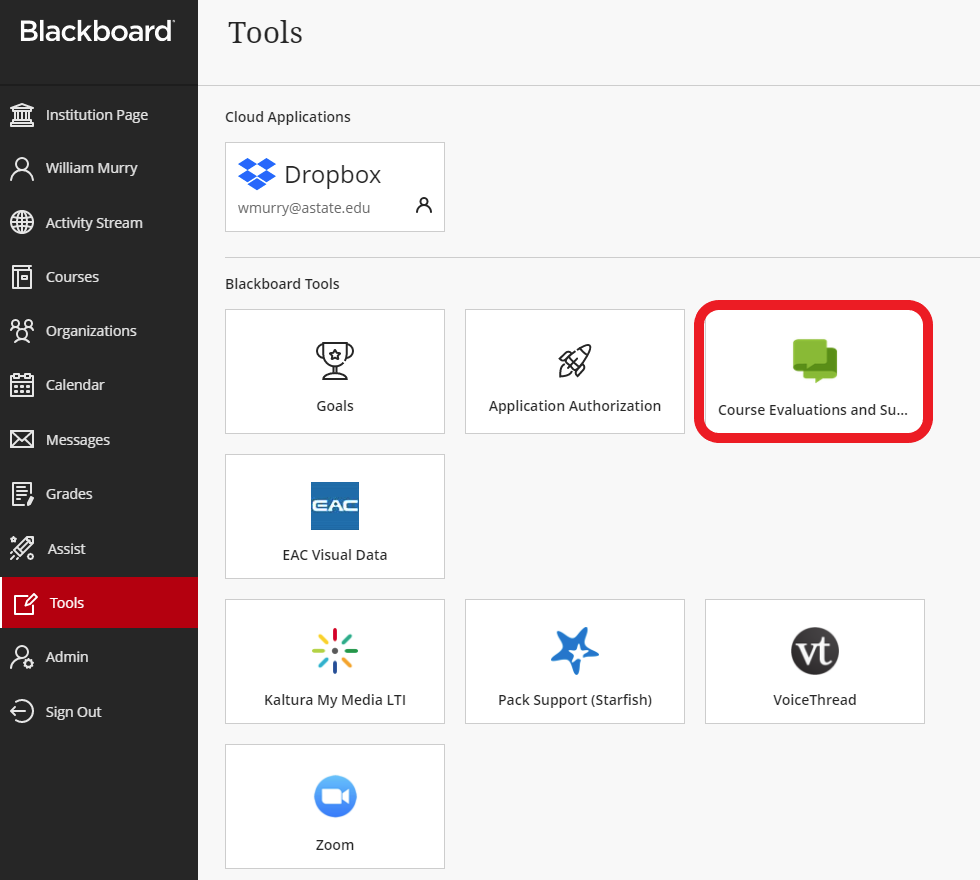This screenshot has height=880, width=980.
Task: Click the VoiceThread vt icon
Action: coord(815,651)
